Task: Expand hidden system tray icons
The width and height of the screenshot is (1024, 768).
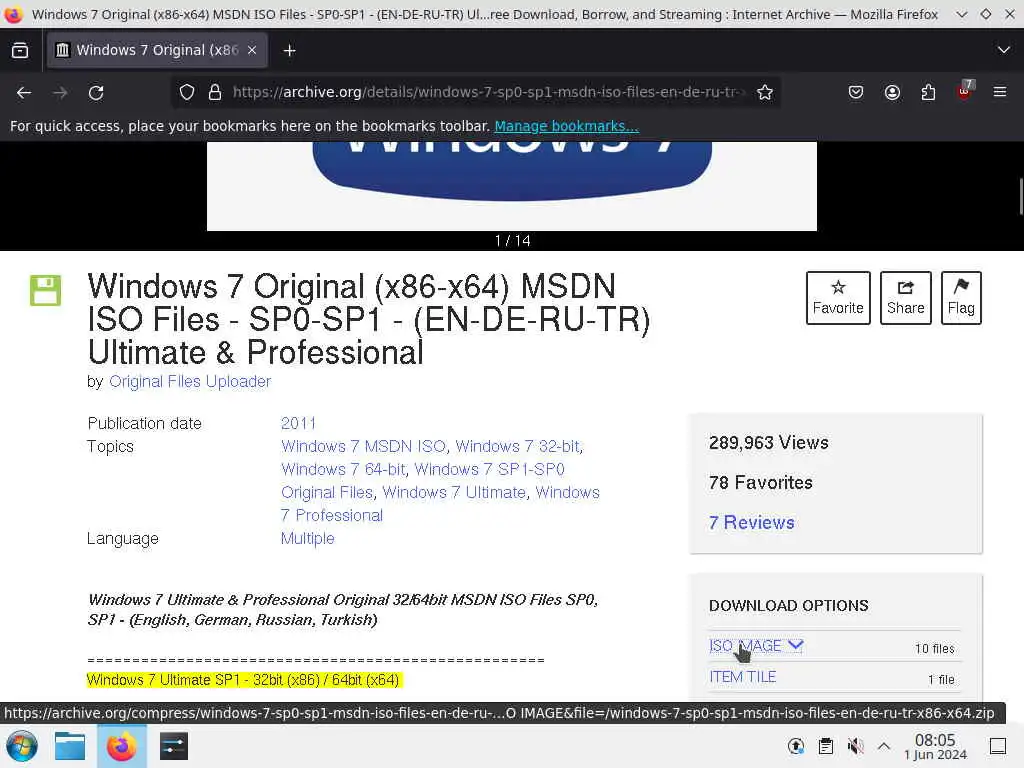Action: (884, 746)
